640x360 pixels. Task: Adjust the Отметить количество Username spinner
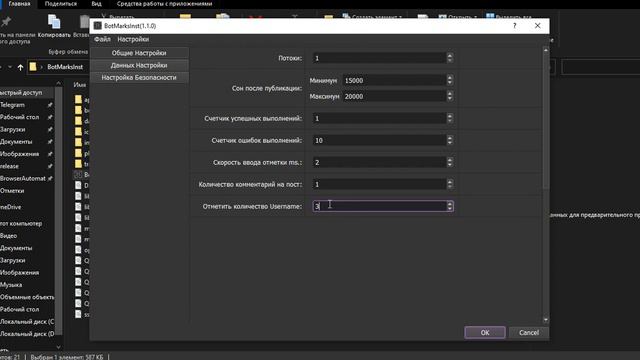[449, 206]
